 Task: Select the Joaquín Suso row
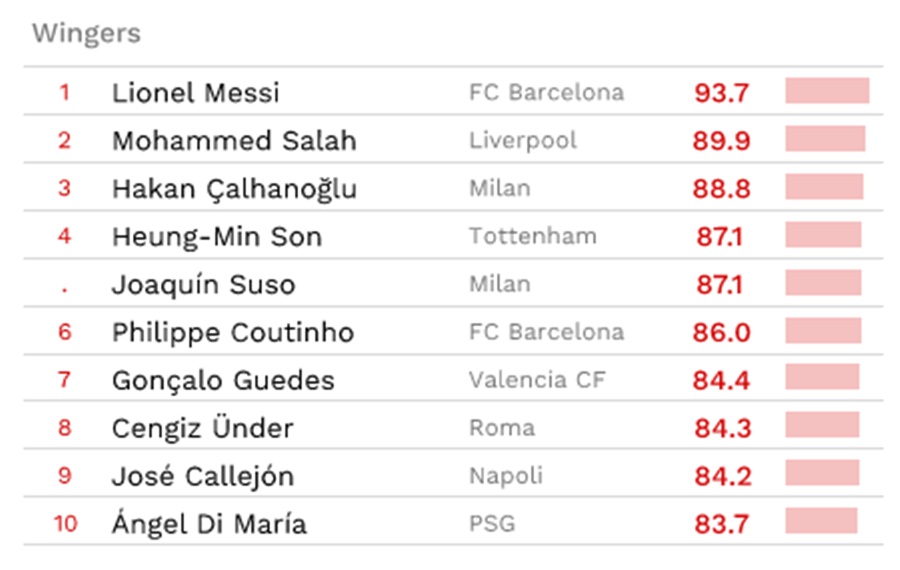point(453,284)
